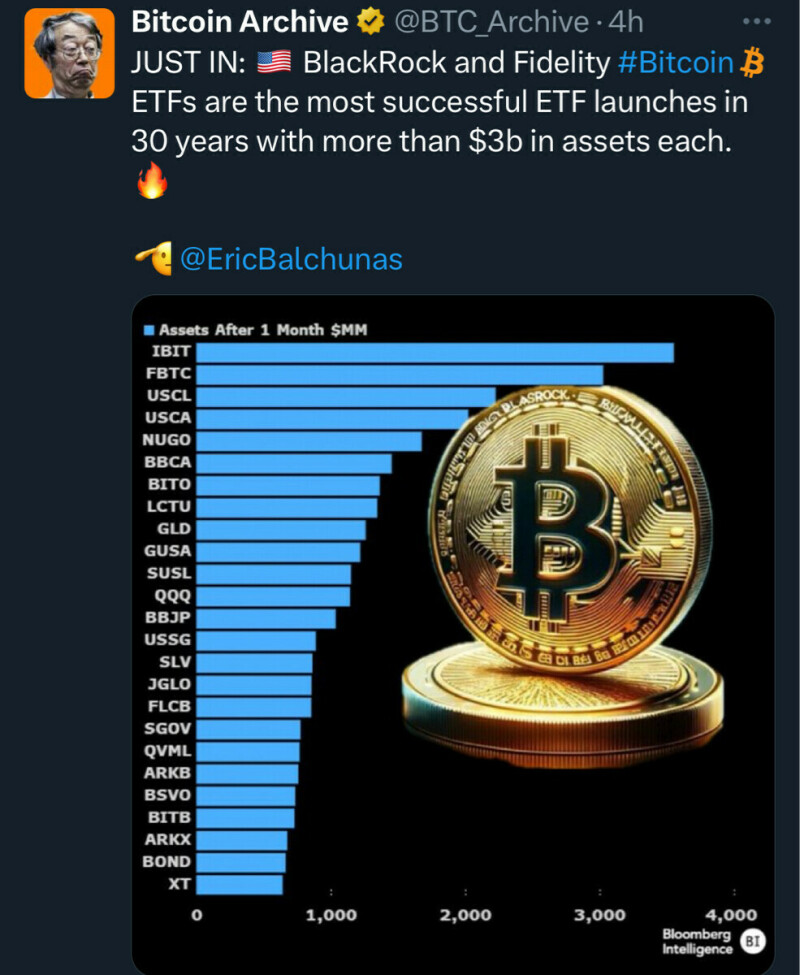Click the Bloomberg Intelligence label
The image size is (800, 975).
coord(696,941)
